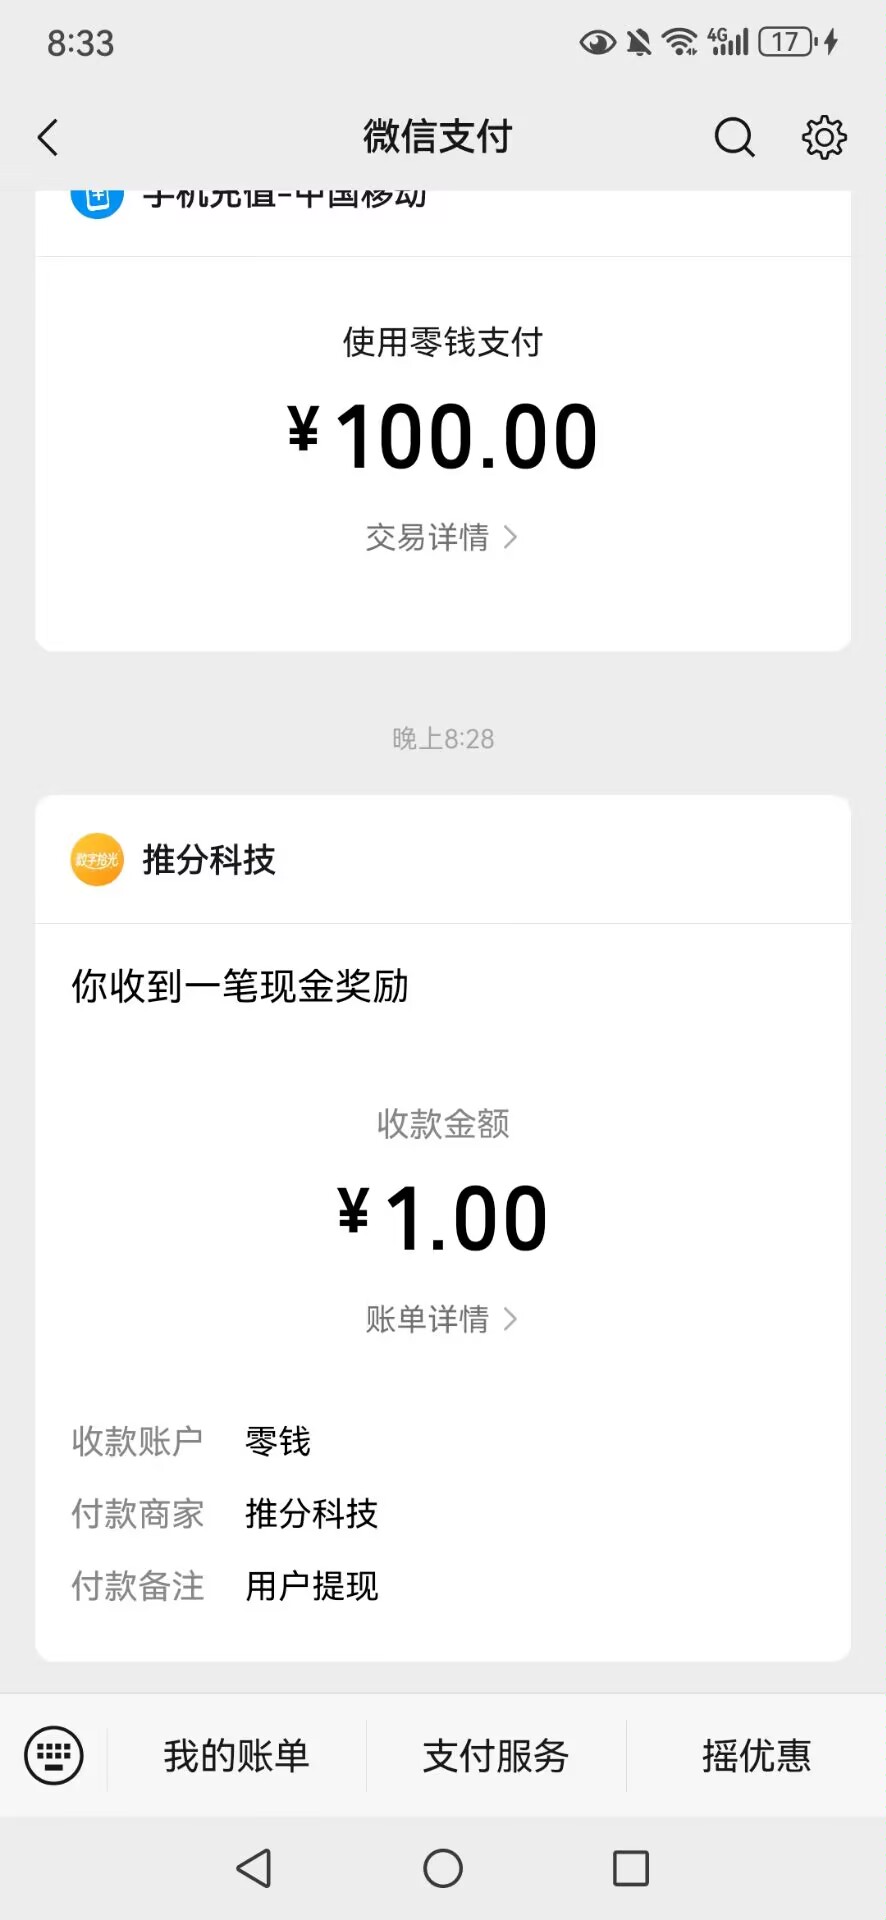Screen dimensions: 886x1920
Task: Tap the China Mobile recharge blue icon
Action: [x=97, y=199]
